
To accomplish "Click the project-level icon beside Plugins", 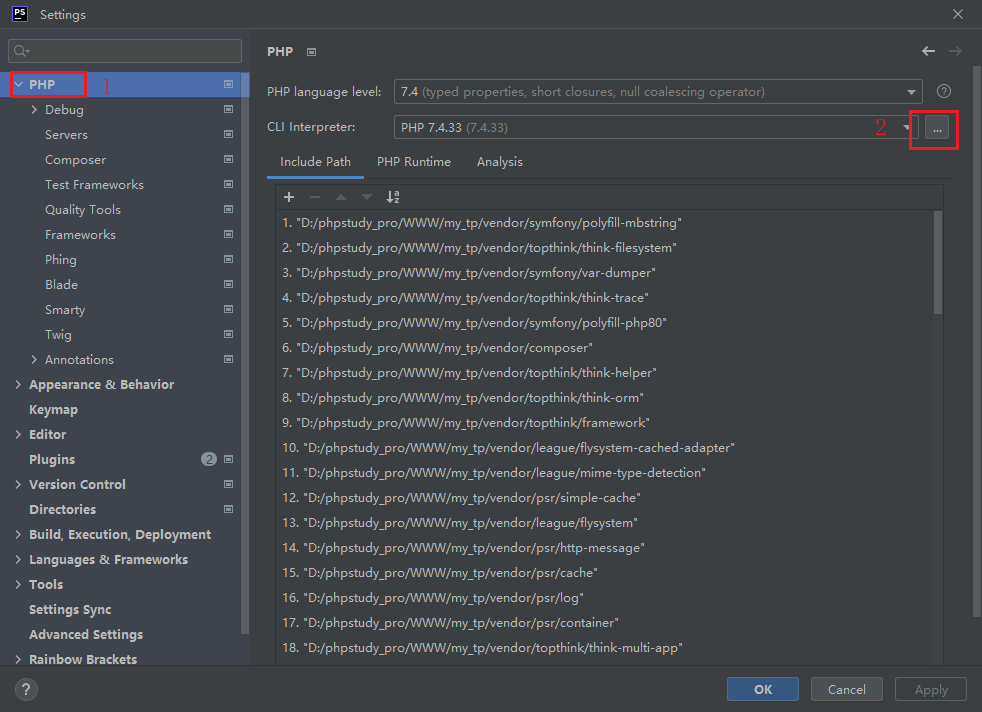I will click(228, 460).
